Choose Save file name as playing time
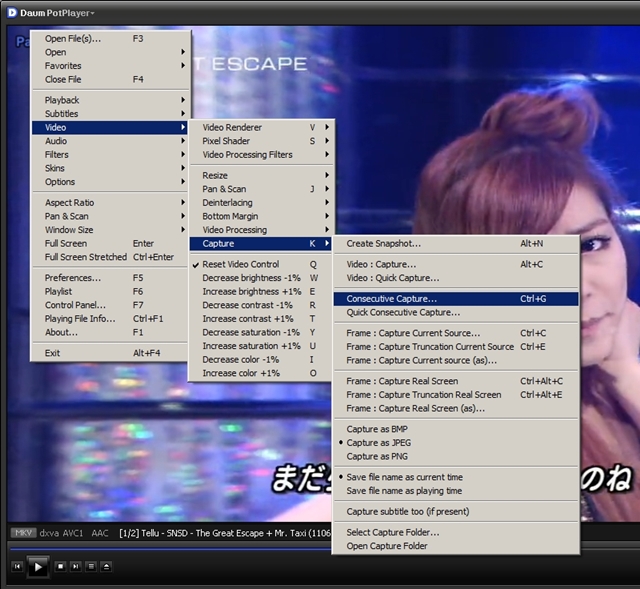Viewport: 640px width, 589px height. (404, 491)
